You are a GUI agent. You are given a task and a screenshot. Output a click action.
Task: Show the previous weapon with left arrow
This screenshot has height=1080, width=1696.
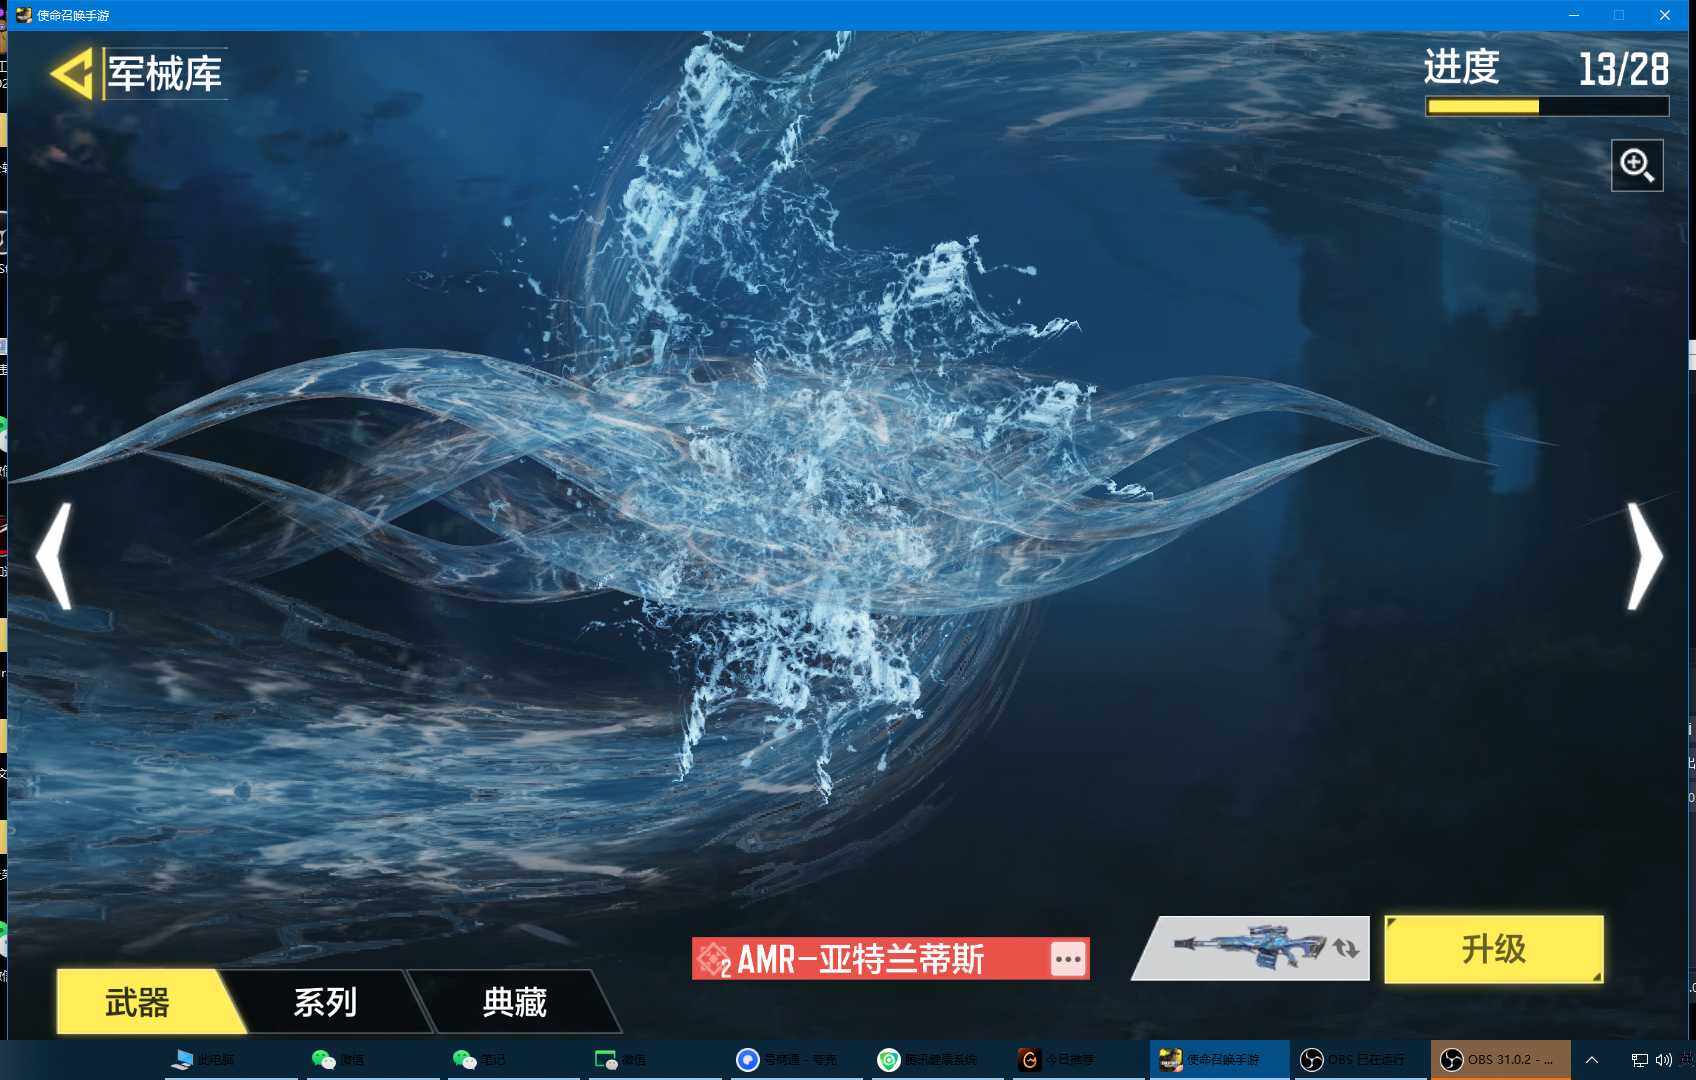54,556
